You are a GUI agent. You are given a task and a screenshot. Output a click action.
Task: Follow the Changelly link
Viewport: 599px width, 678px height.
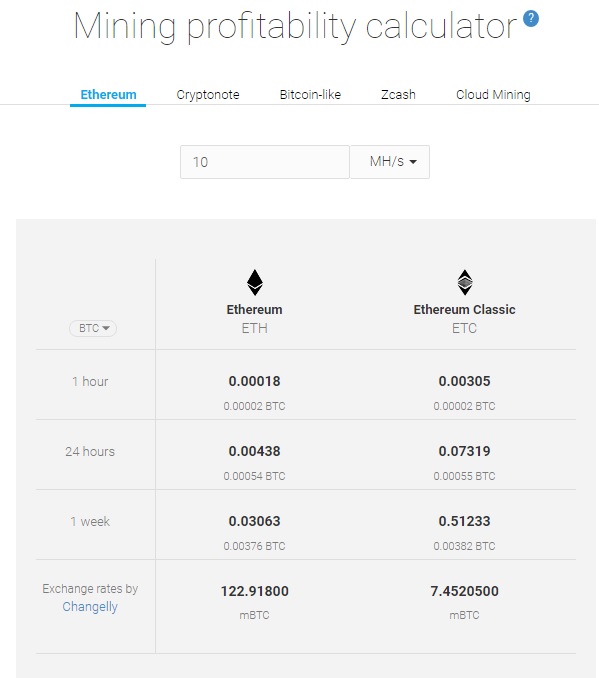(x=90, y=607)
